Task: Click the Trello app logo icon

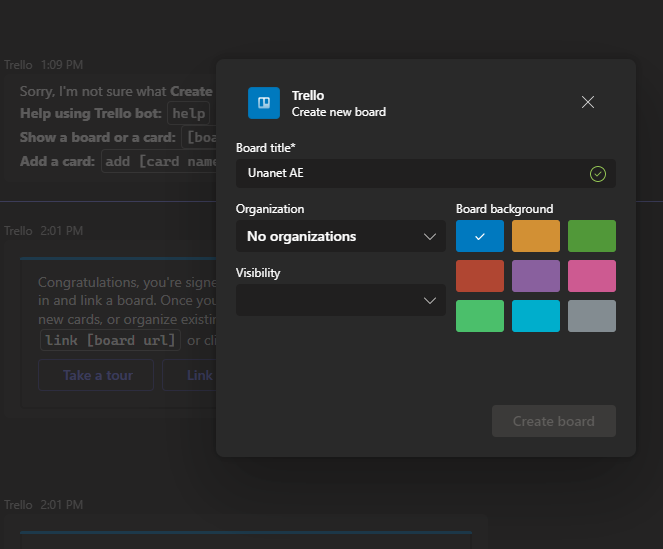Action: pyautogui.click(x=263, y=103)
